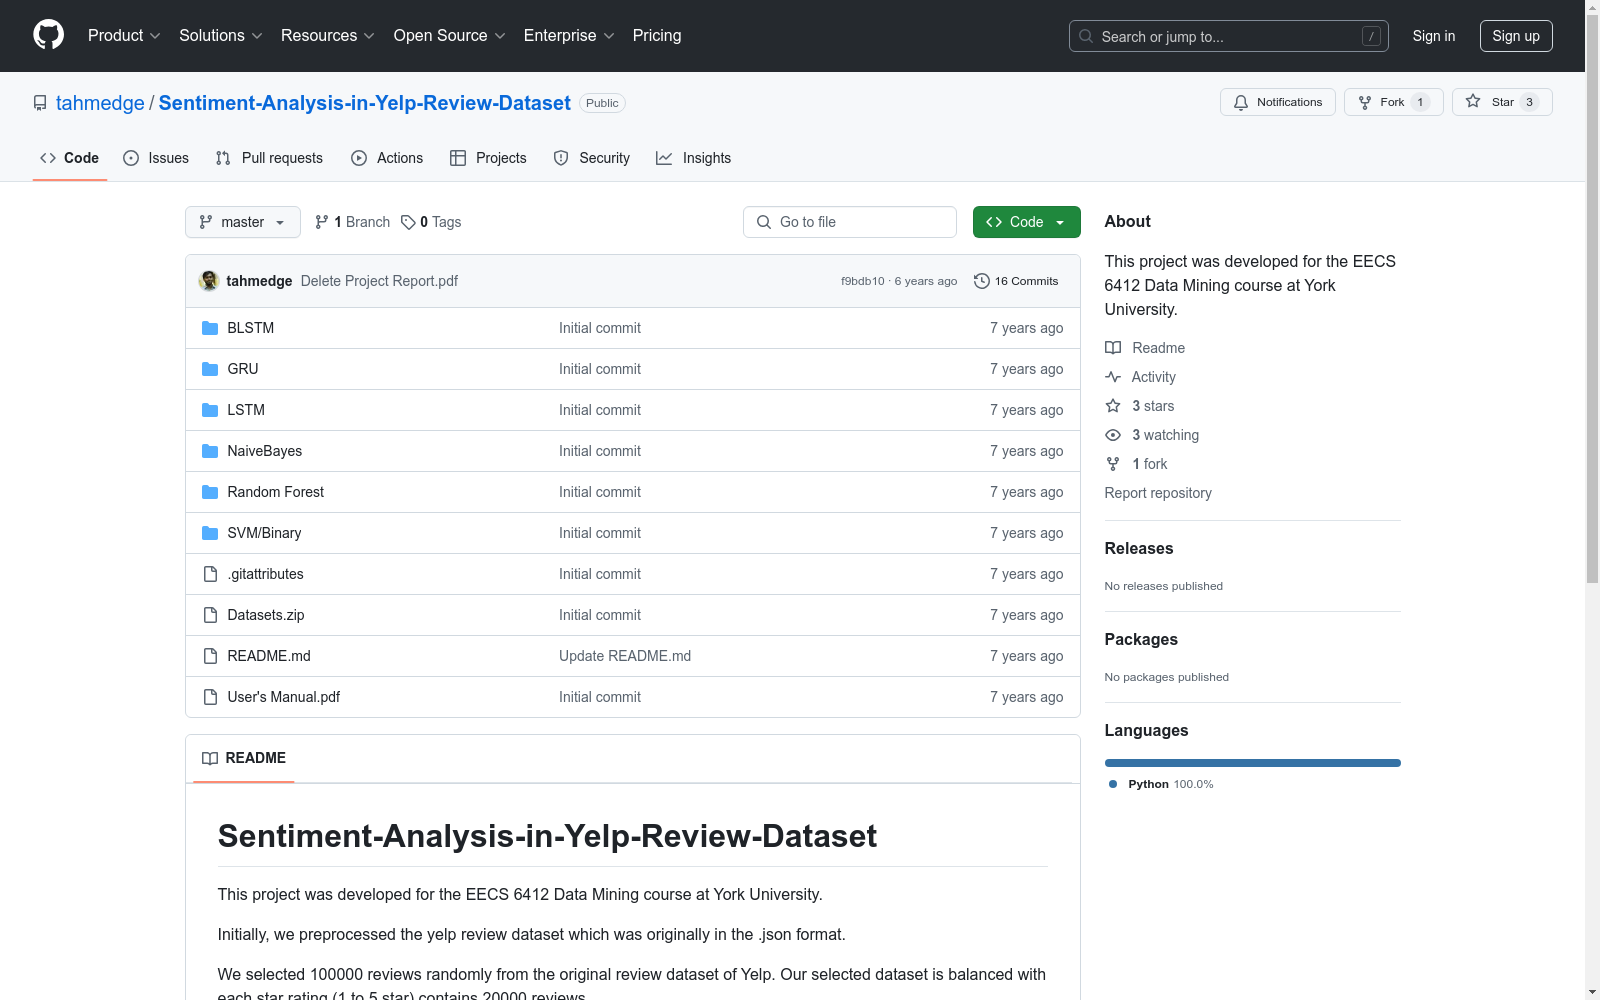Expand the Solutions menu

(221, 36)
